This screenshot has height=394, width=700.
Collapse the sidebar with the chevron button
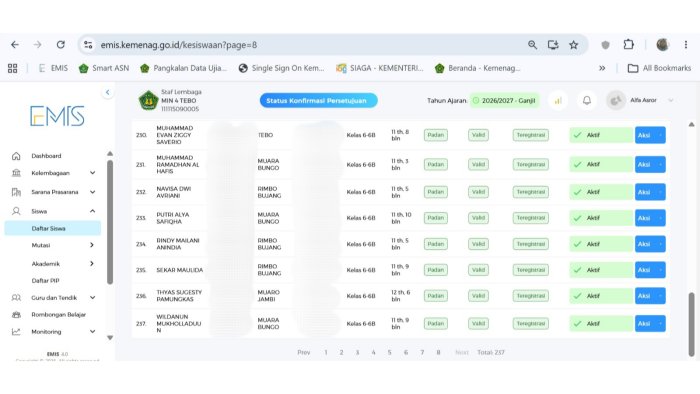tap(108, 92)
